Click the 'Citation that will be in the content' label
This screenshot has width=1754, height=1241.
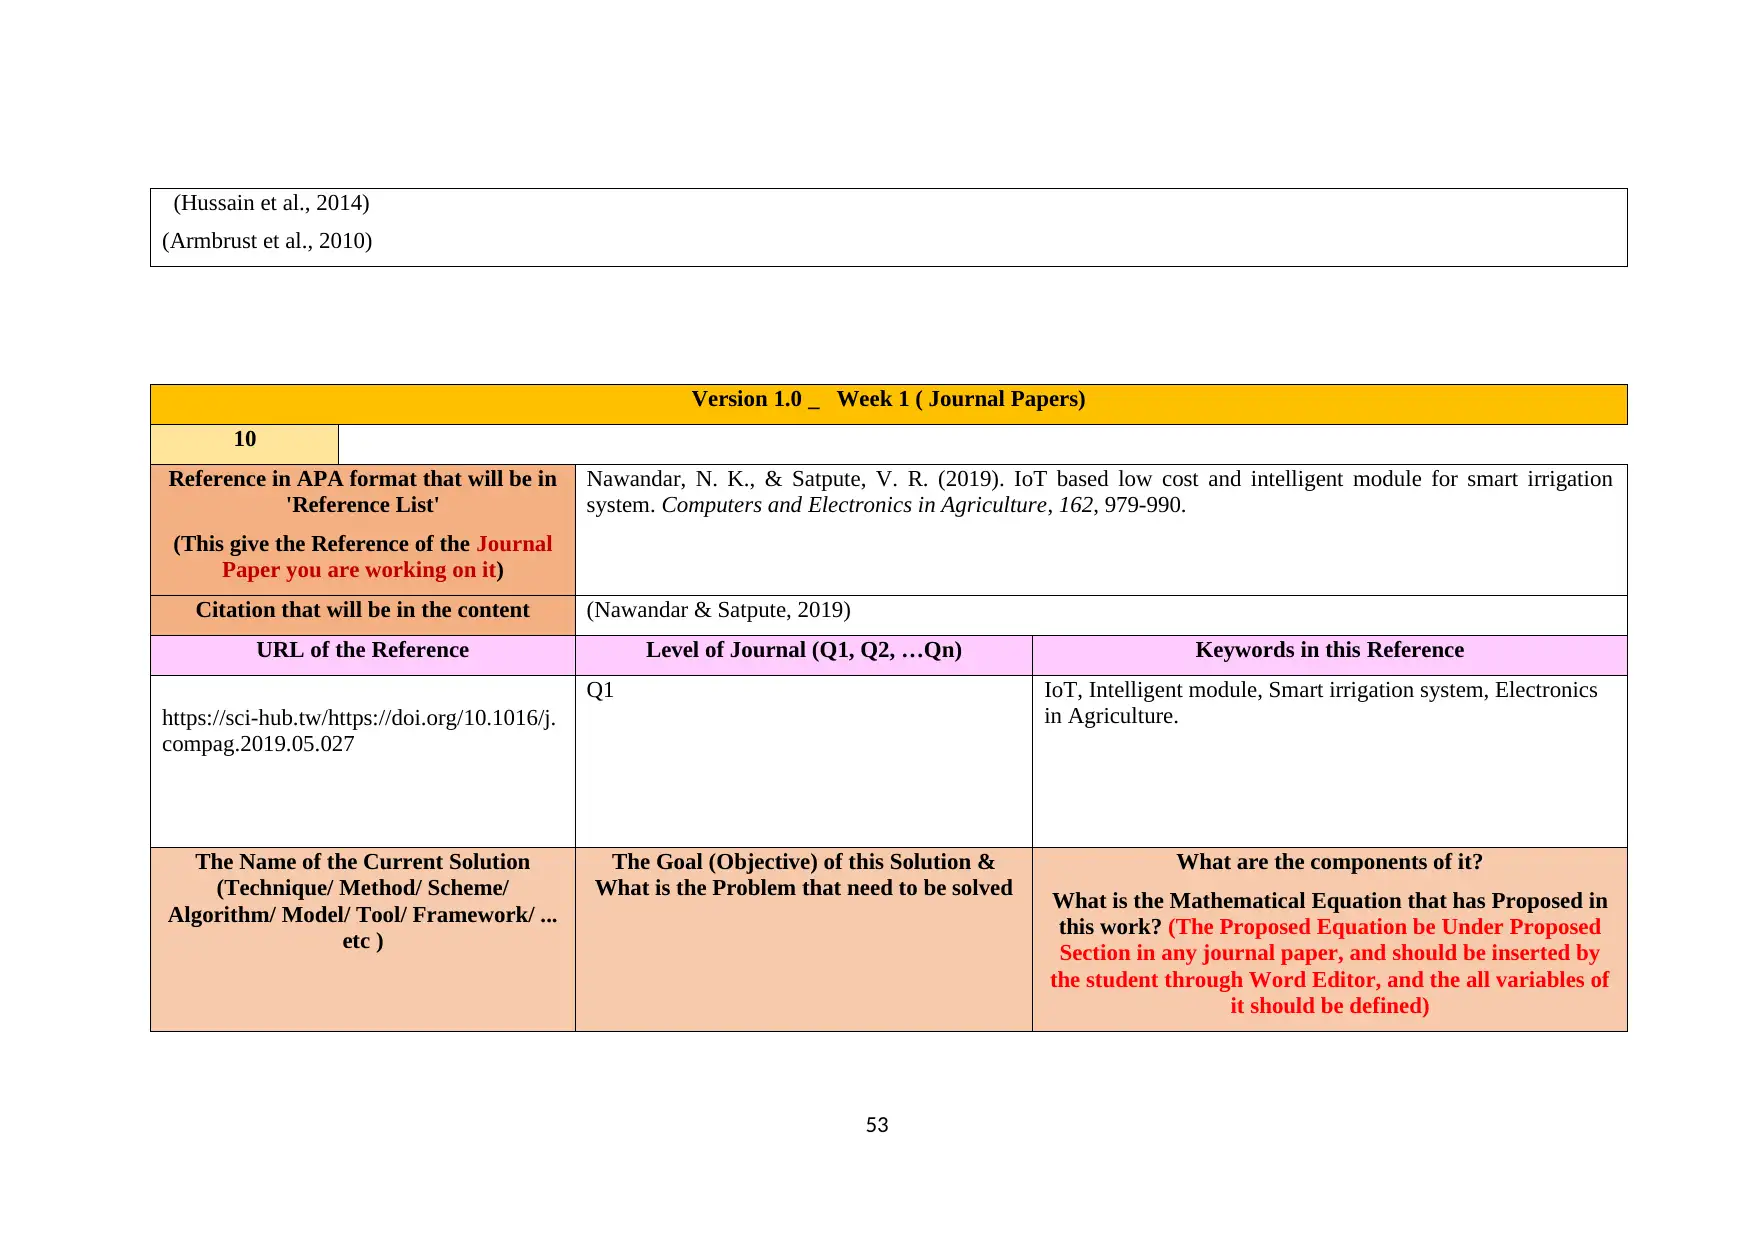coord(363,610)
